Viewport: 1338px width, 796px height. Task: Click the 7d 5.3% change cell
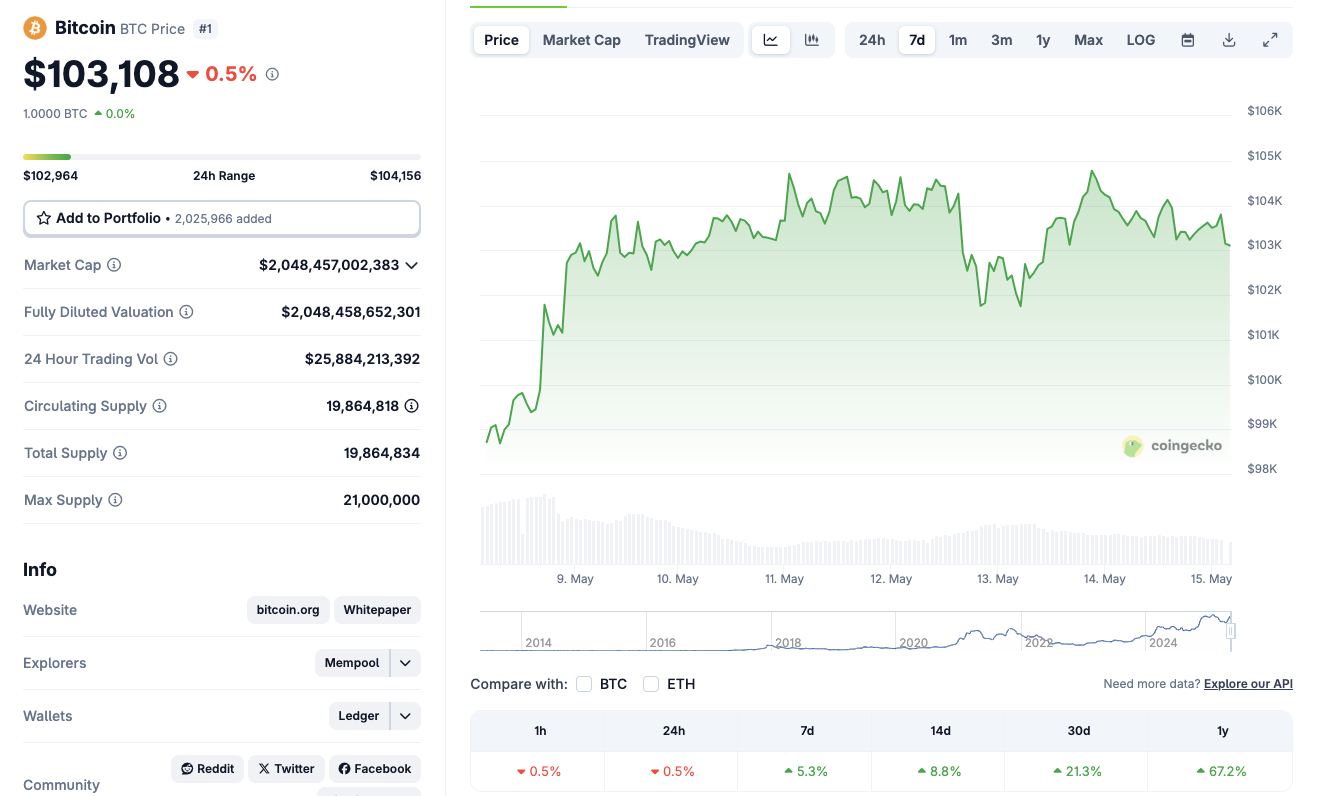tap(807, 771)
